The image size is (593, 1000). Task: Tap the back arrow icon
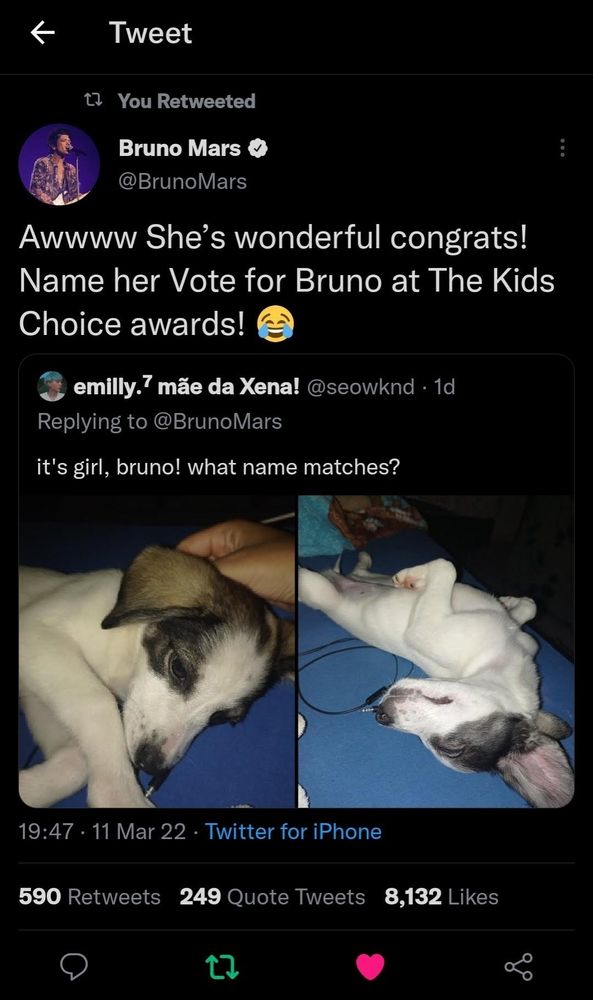pos(42,33)
